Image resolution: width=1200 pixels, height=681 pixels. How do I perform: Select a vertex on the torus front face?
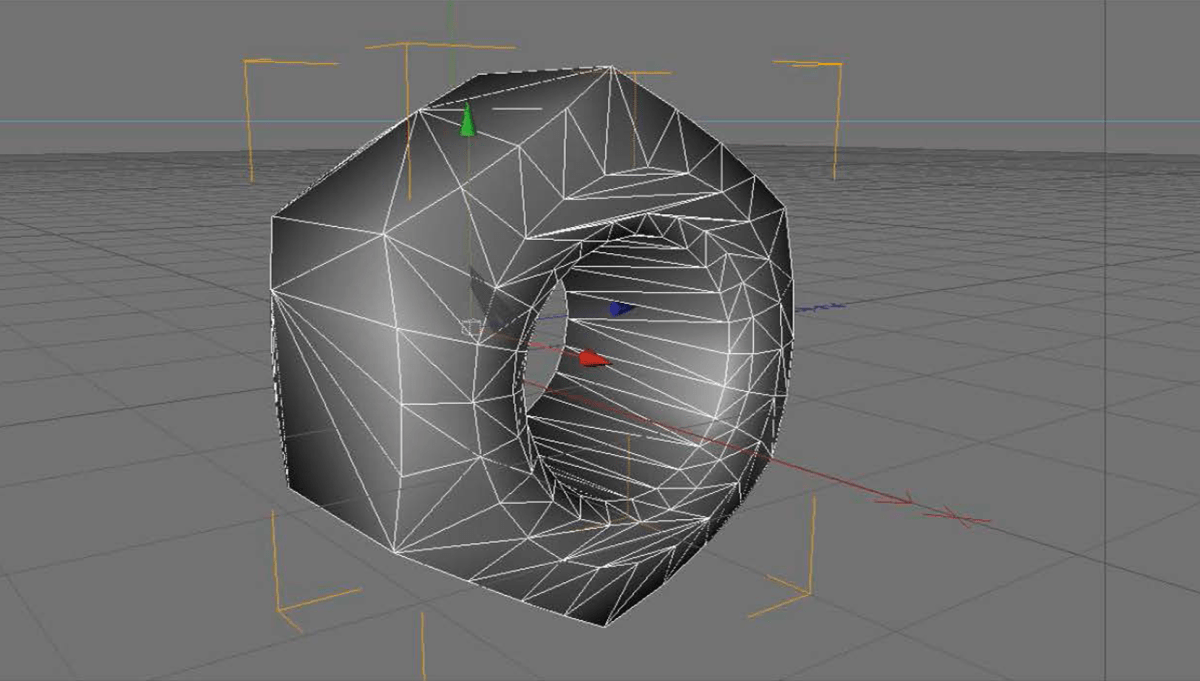coord(383,232)
